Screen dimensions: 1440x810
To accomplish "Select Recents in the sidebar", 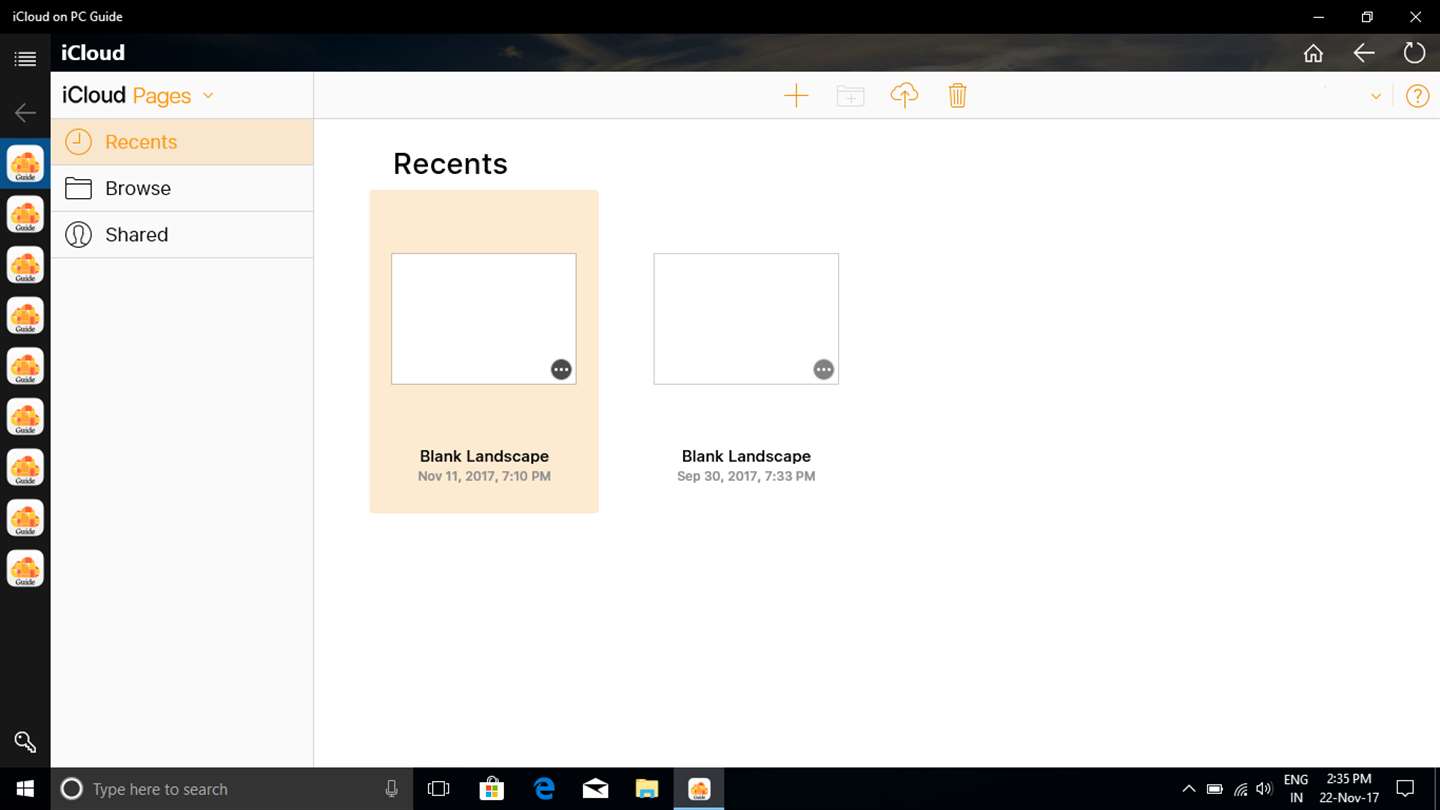I will point(182,142).
